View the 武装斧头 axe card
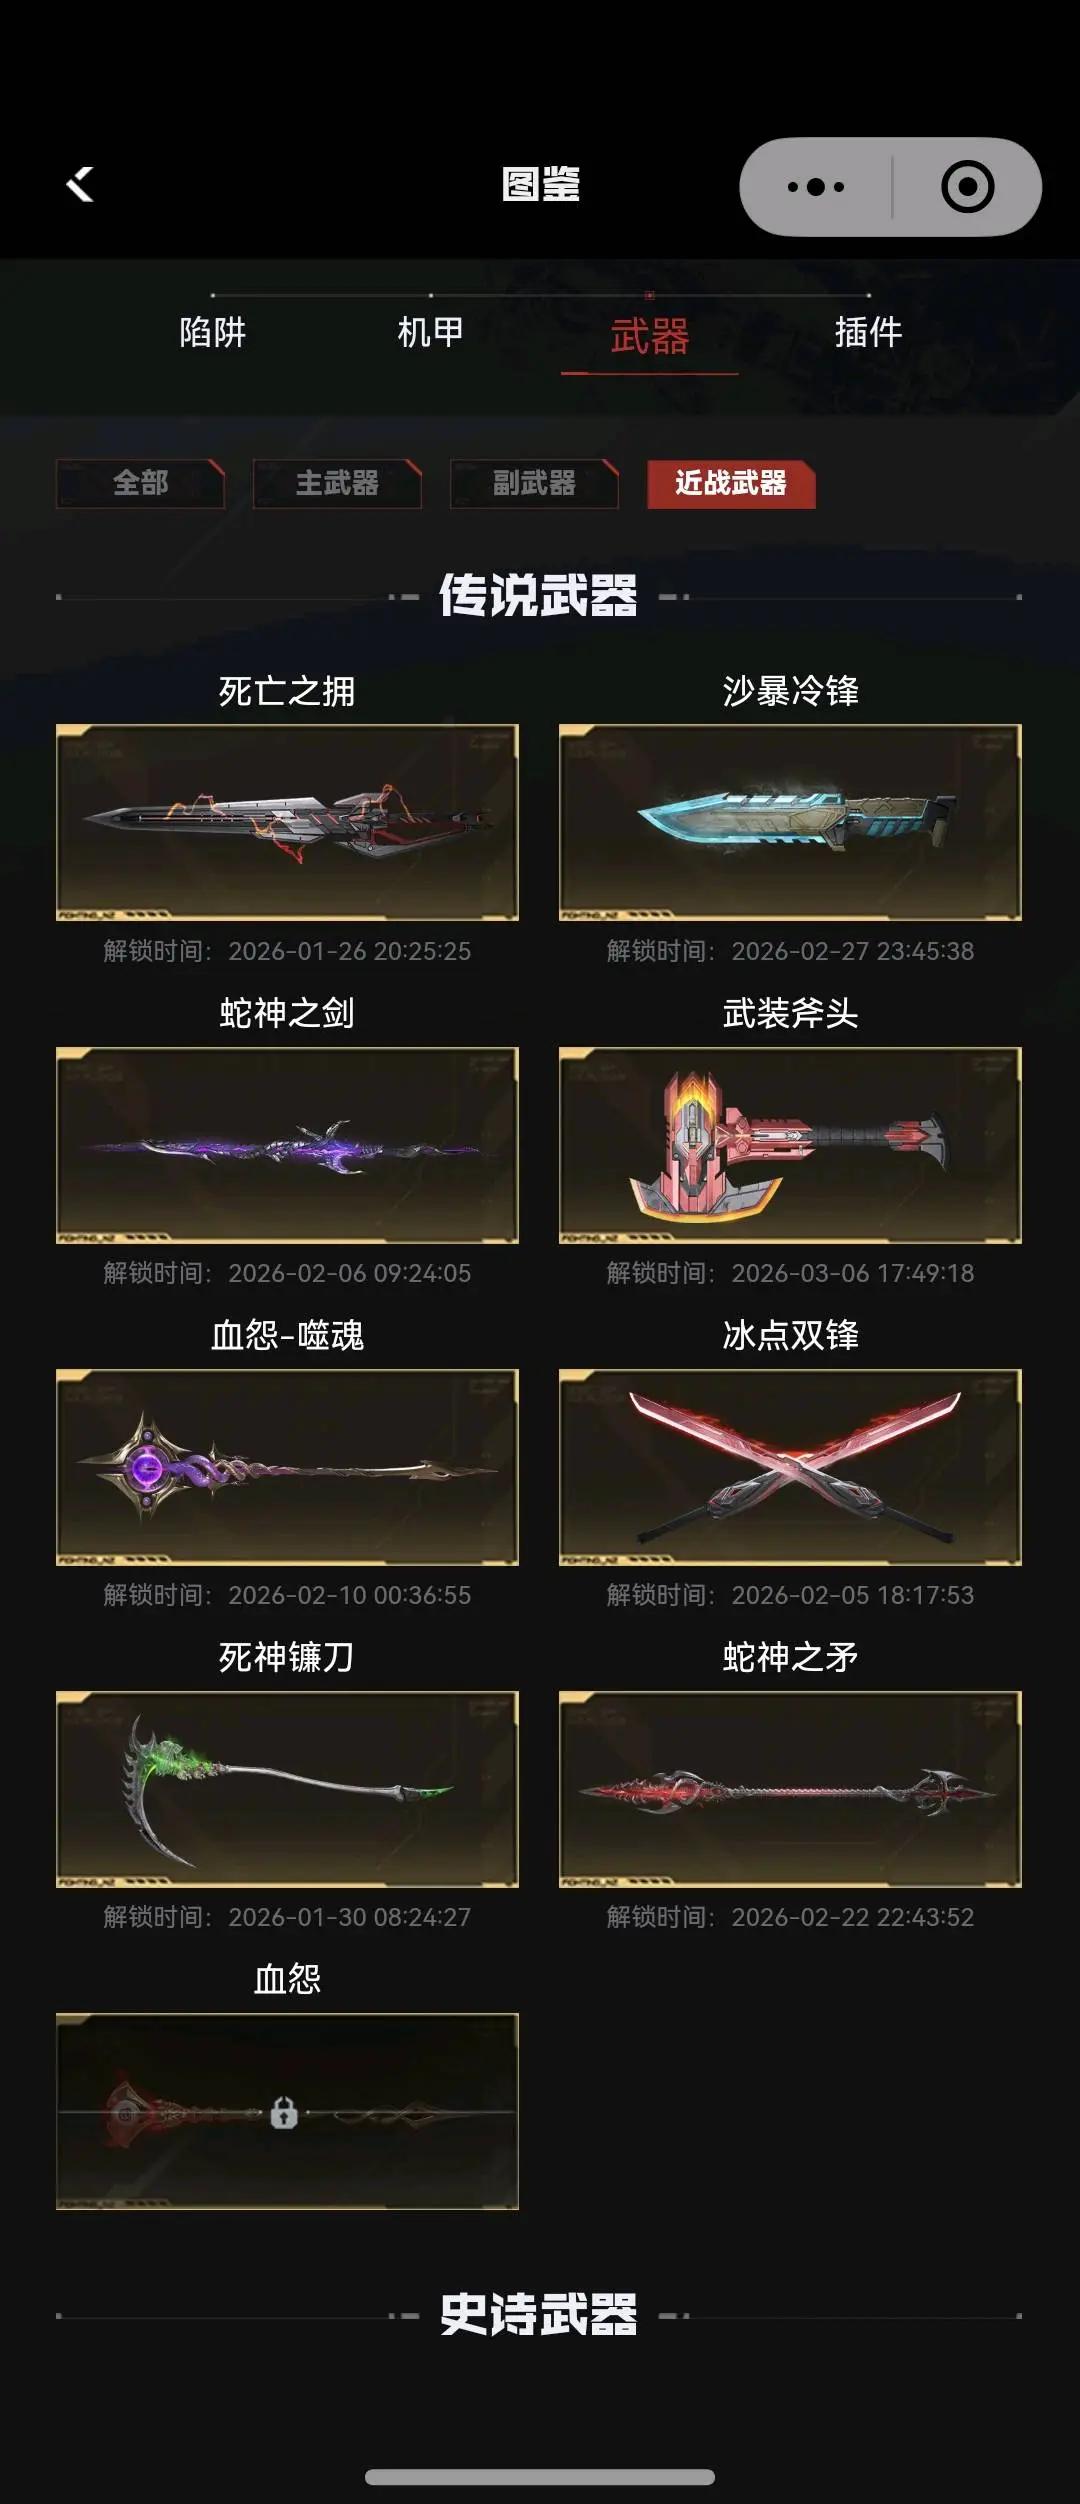1080x2504 pixels. point(790,1145)
